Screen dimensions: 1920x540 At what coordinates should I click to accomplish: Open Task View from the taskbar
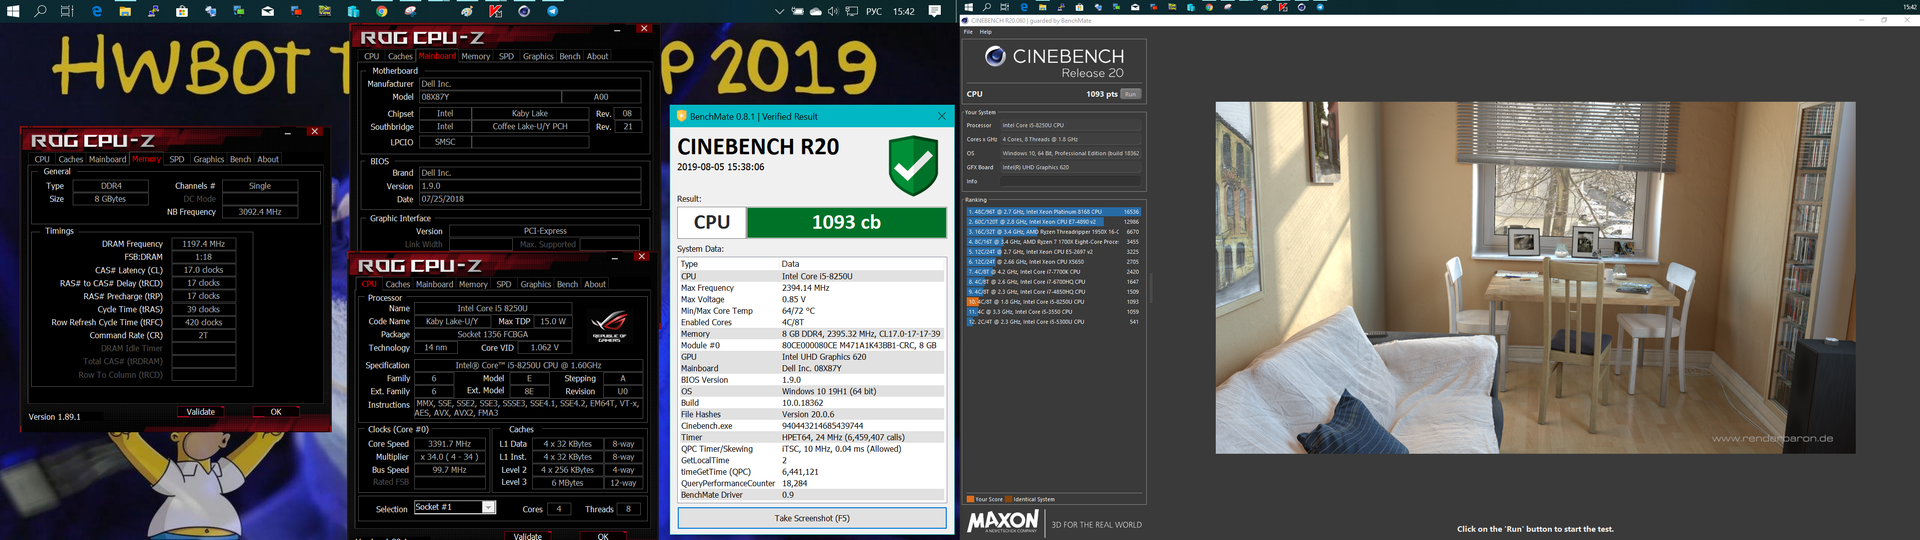tap(67, 12)
